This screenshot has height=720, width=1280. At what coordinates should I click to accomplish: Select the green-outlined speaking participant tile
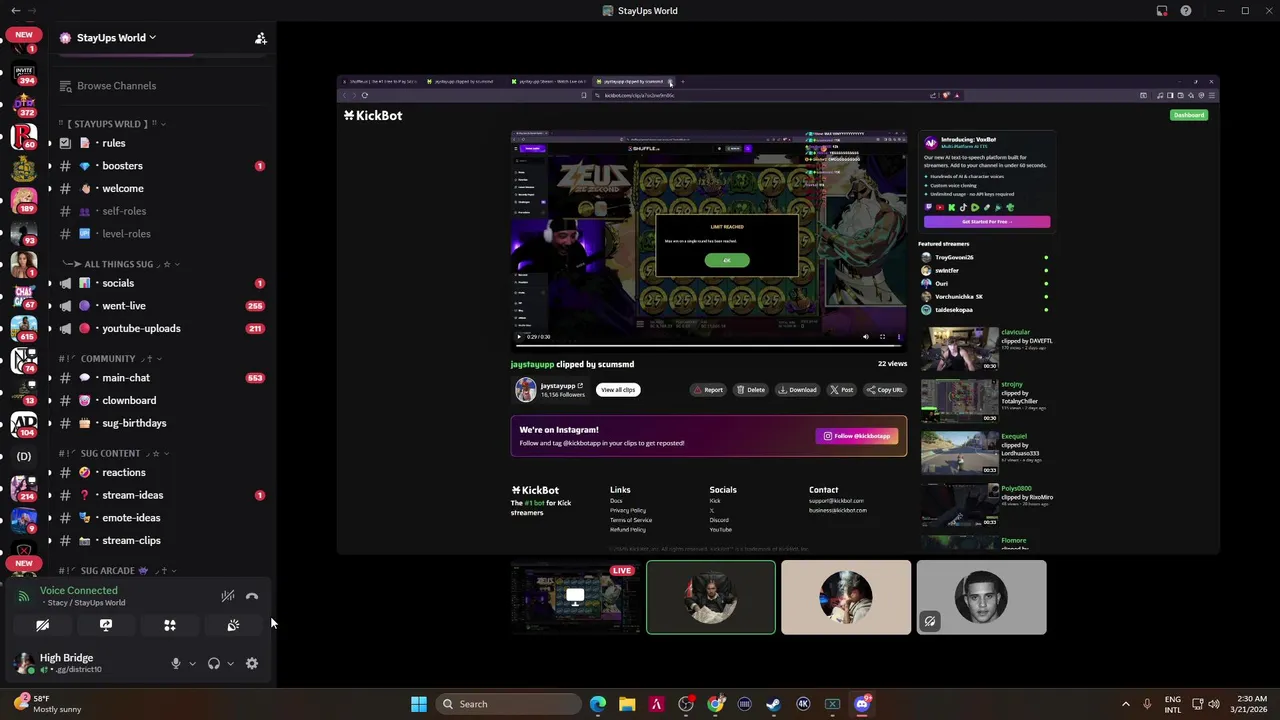pos(710,597)
